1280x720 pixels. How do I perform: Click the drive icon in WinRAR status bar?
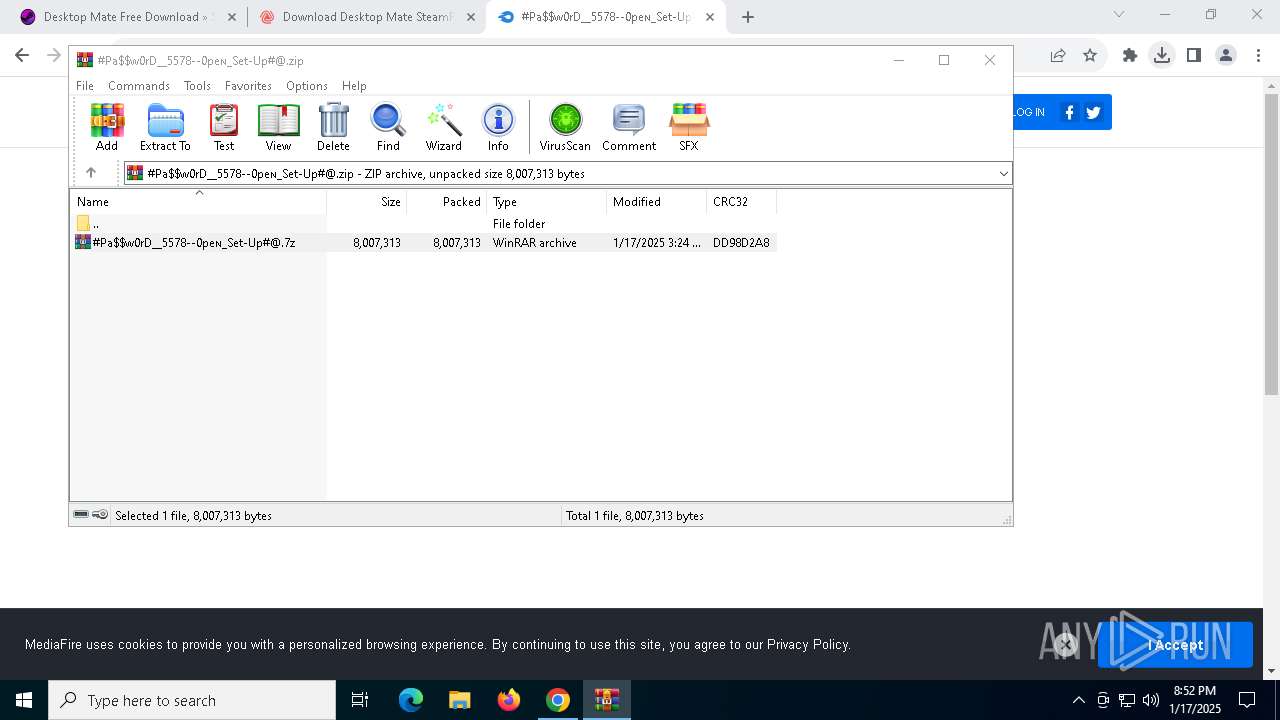point(81,515)
